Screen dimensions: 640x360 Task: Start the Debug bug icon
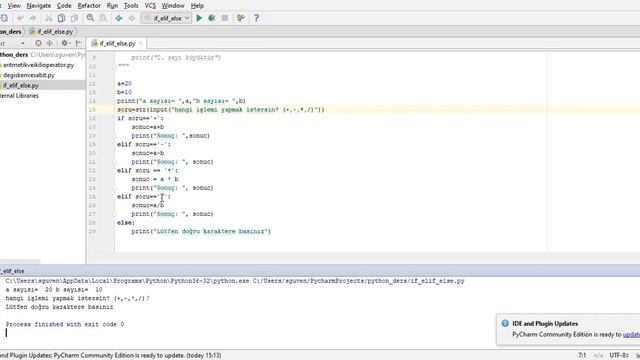[x=212, y=18]
